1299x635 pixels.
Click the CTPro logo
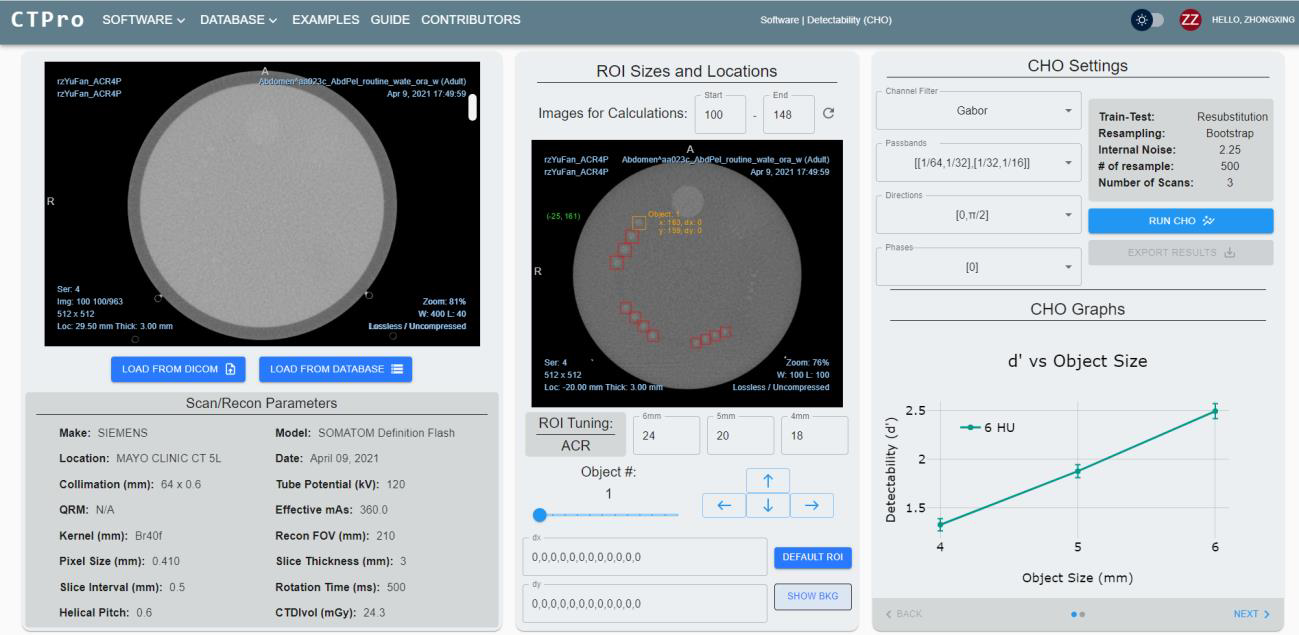[48, 20]
